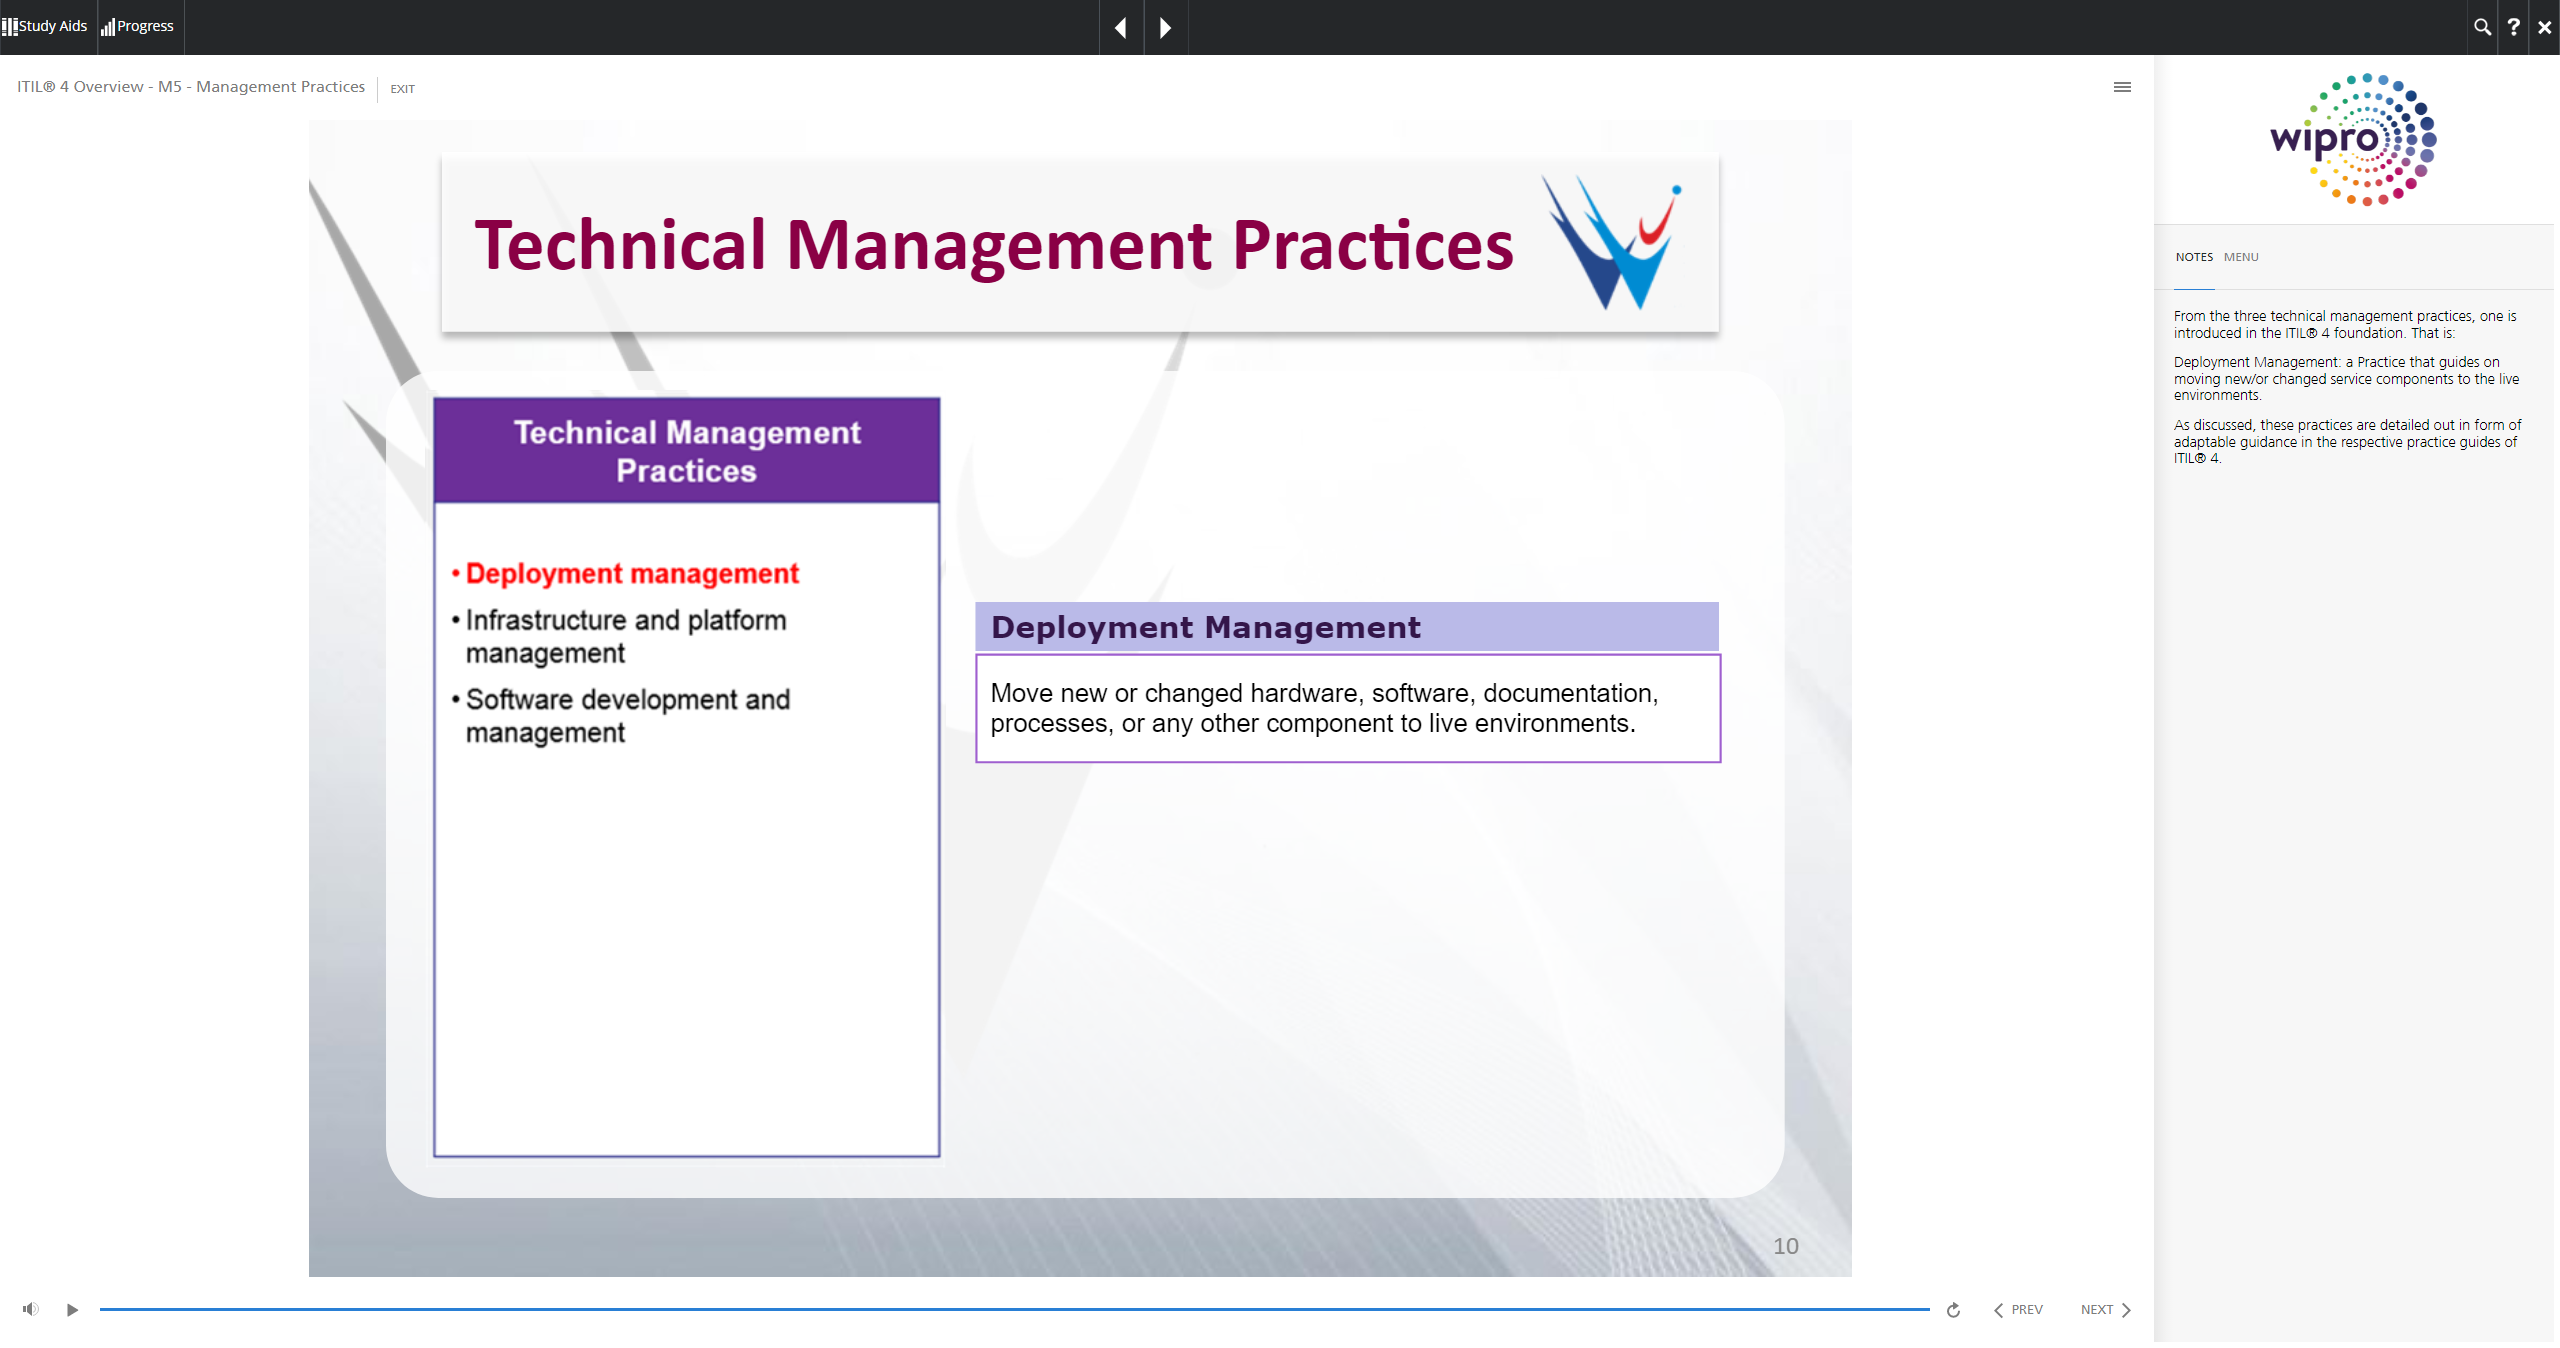Toggle sidebar with hamburger menu icon

pyautogui.click(x=2122, y=87)
